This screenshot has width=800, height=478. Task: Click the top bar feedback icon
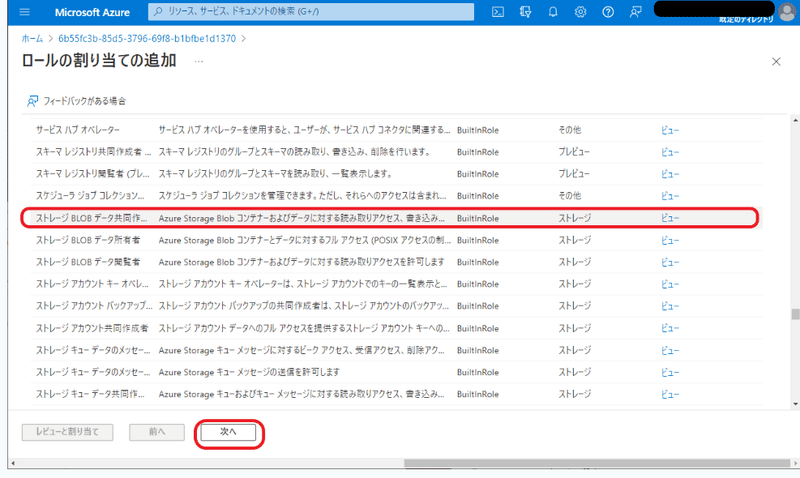point(635,12)
